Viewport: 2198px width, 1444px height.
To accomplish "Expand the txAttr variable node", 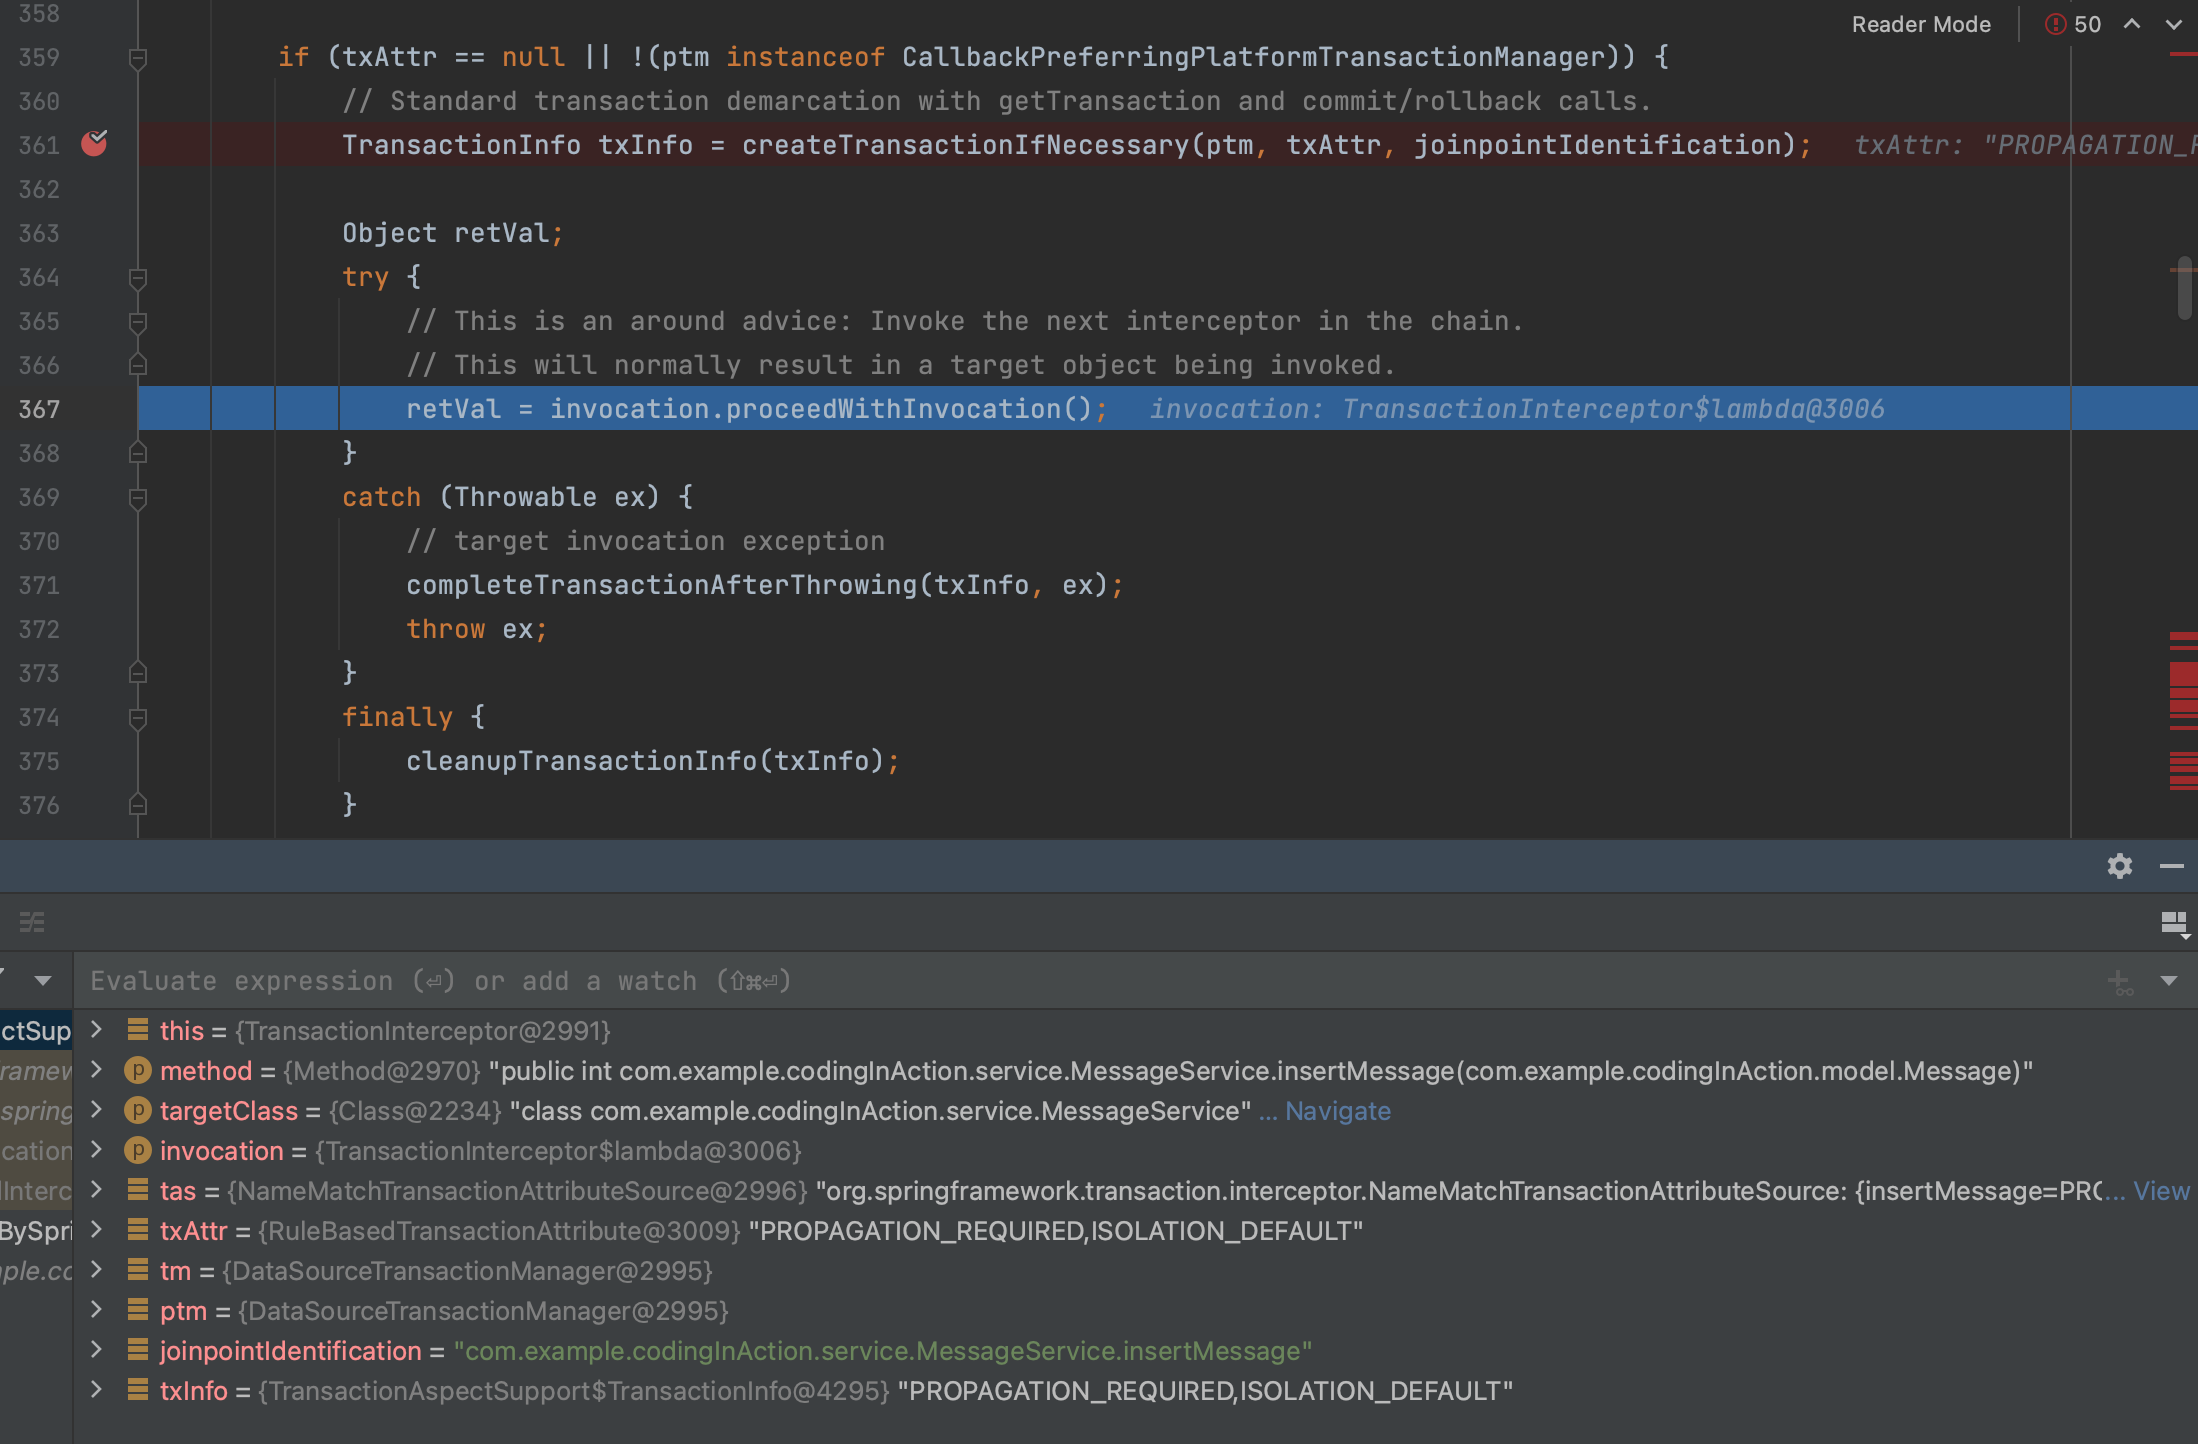I will pos(97,1230).
